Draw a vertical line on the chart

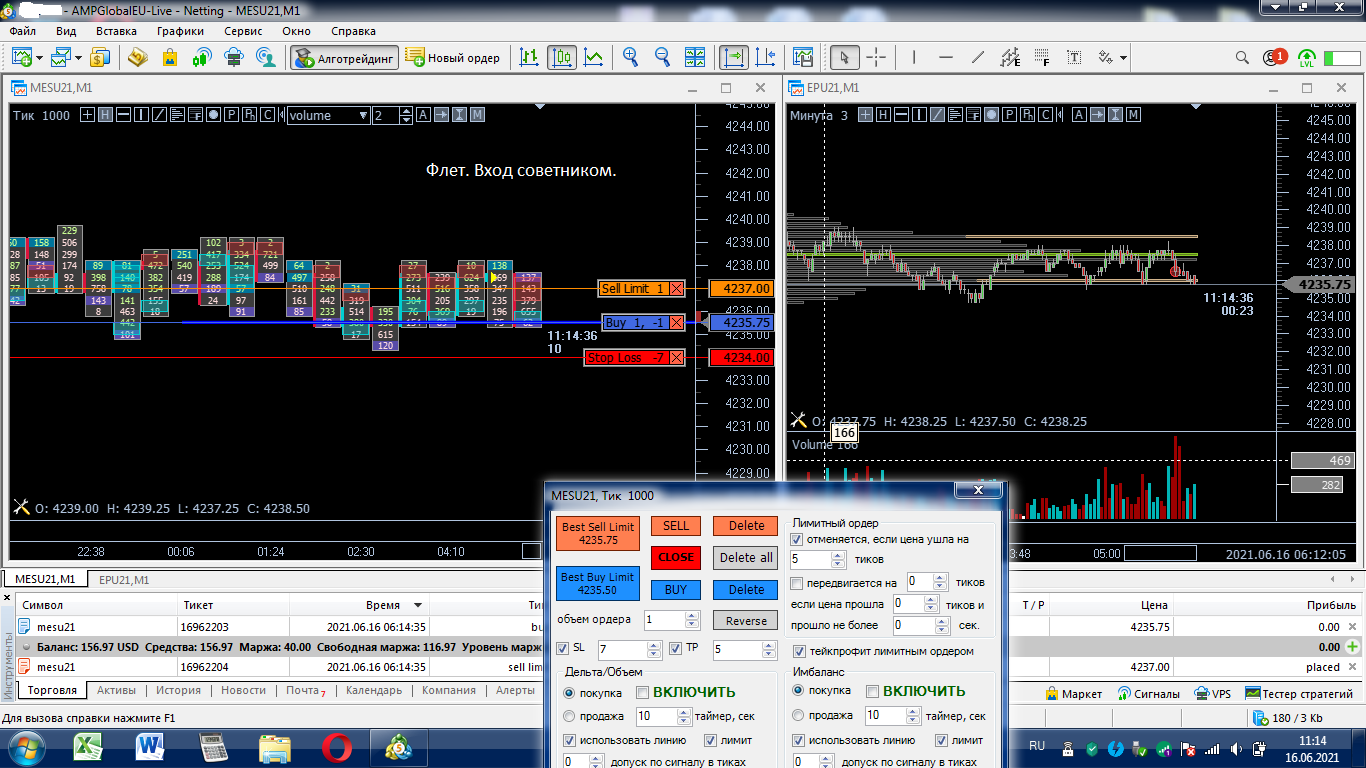click(x=914, y=58)
